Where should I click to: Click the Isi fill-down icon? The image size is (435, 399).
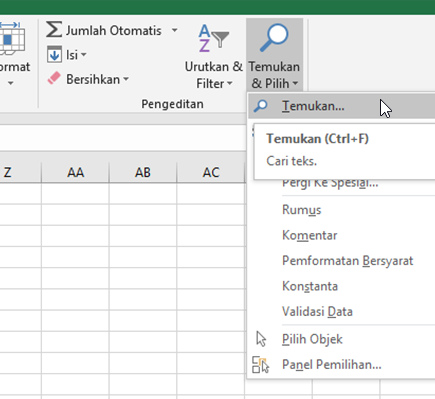pos(54,54)
